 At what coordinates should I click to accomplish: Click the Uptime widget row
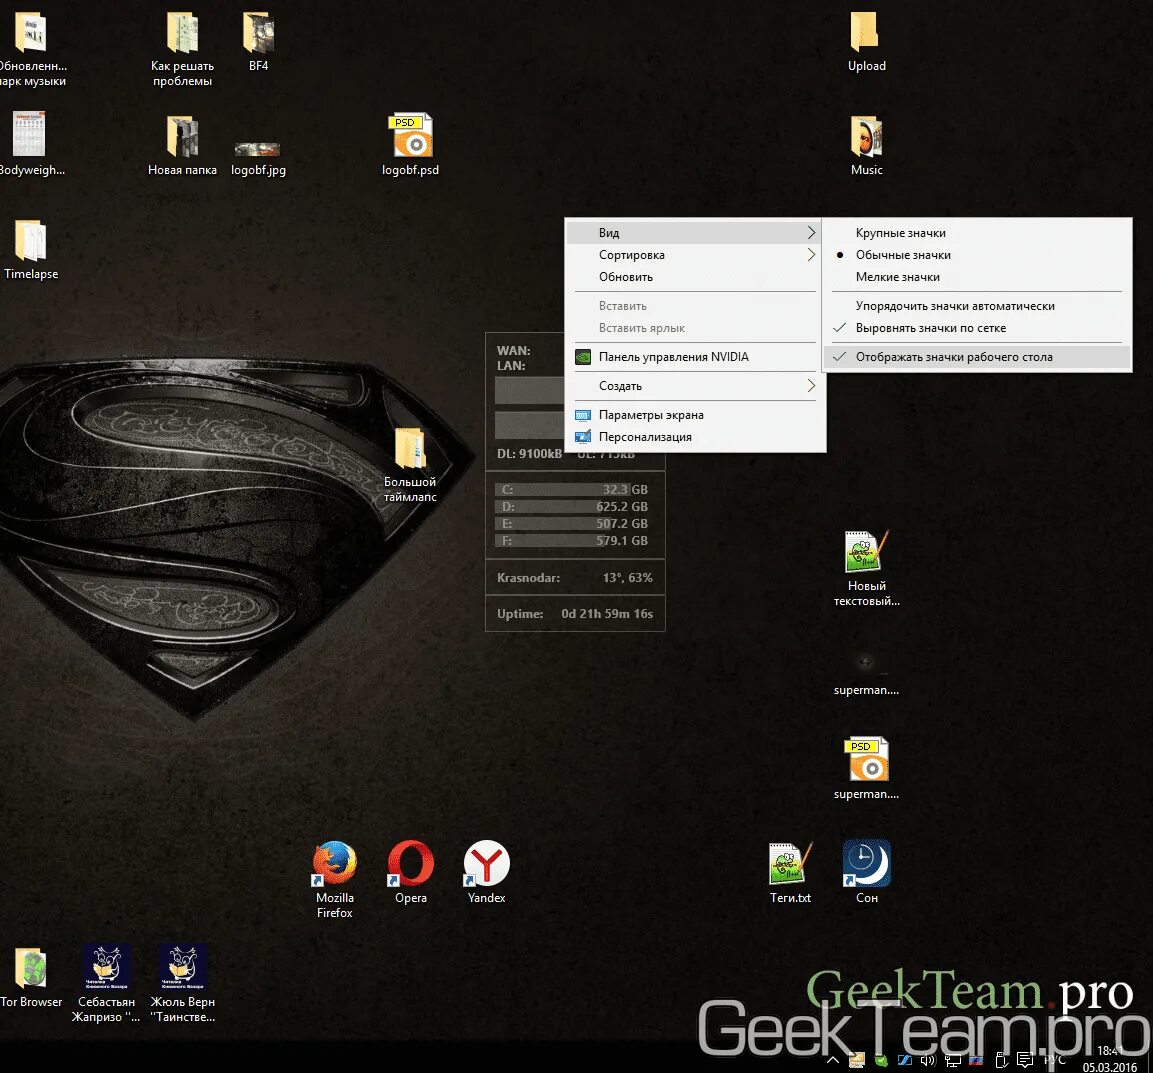click(x=575, y=613)
